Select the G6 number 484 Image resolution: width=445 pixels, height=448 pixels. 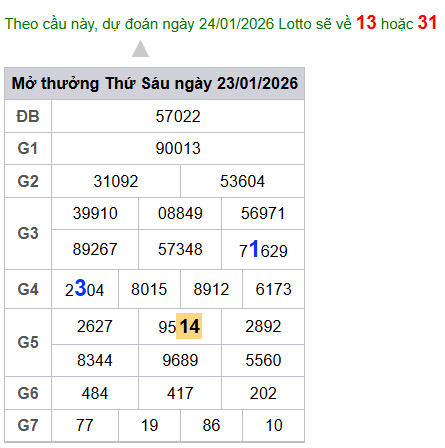(x=95, y=393)
